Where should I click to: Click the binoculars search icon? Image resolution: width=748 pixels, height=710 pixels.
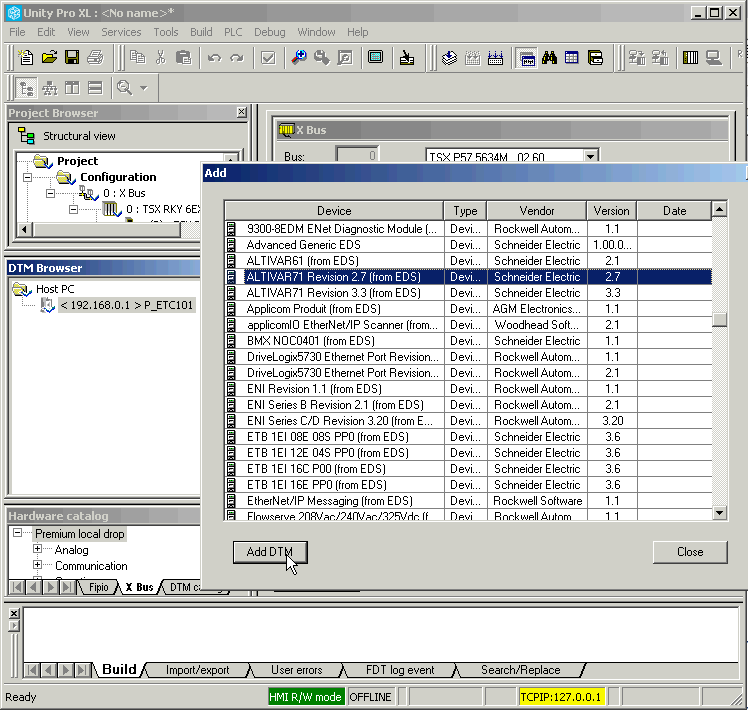click(550, 58)
